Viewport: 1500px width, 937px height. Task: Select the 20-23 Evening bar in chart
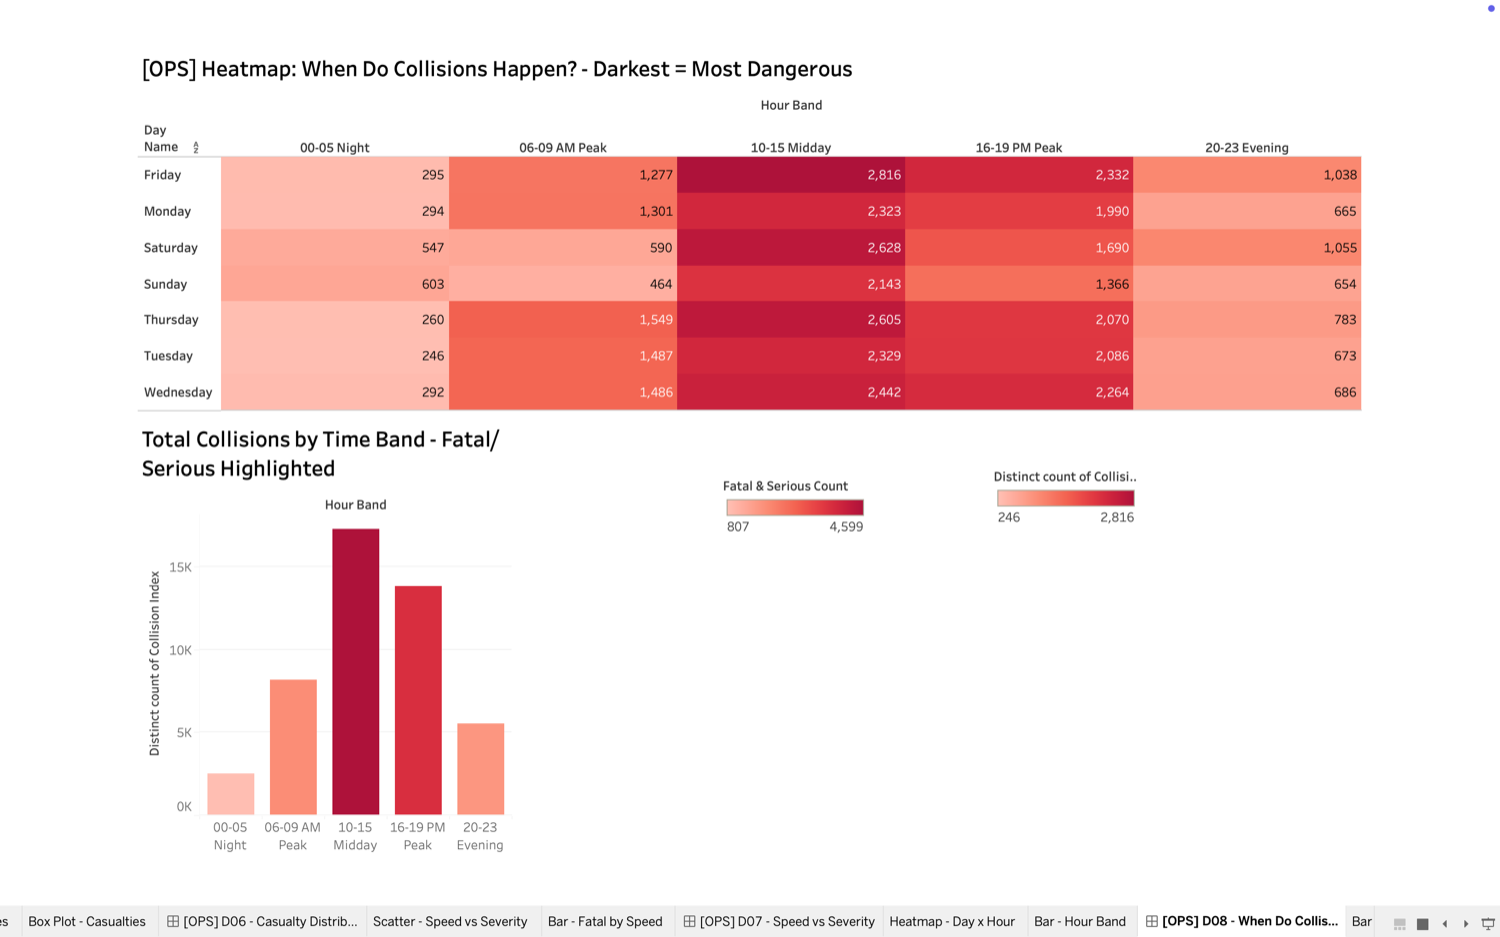click(481, 768)
